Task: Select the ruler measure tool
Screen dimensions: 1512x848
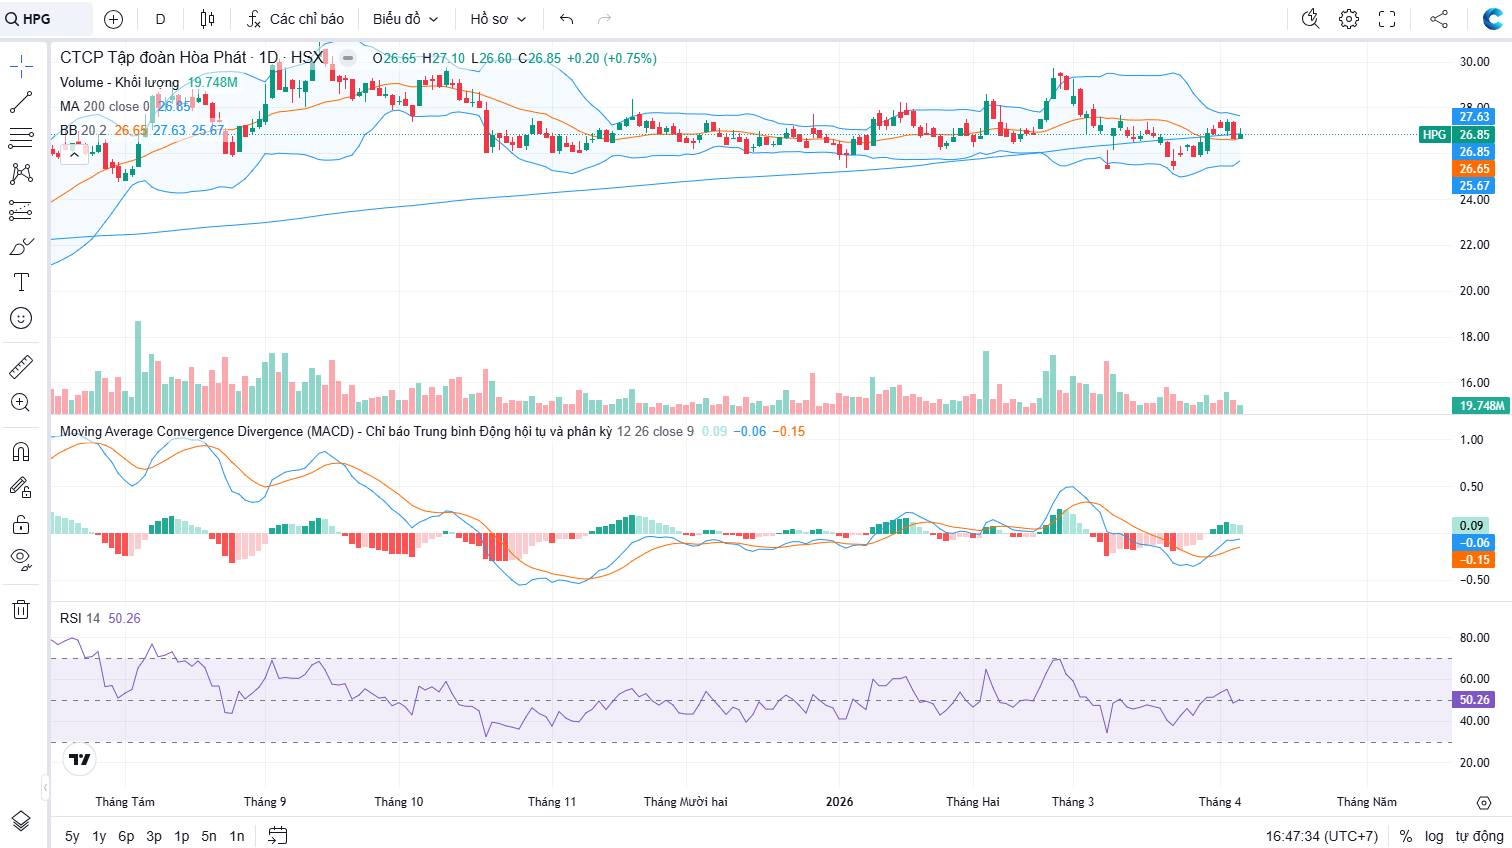Action: [x=21, y=367]
